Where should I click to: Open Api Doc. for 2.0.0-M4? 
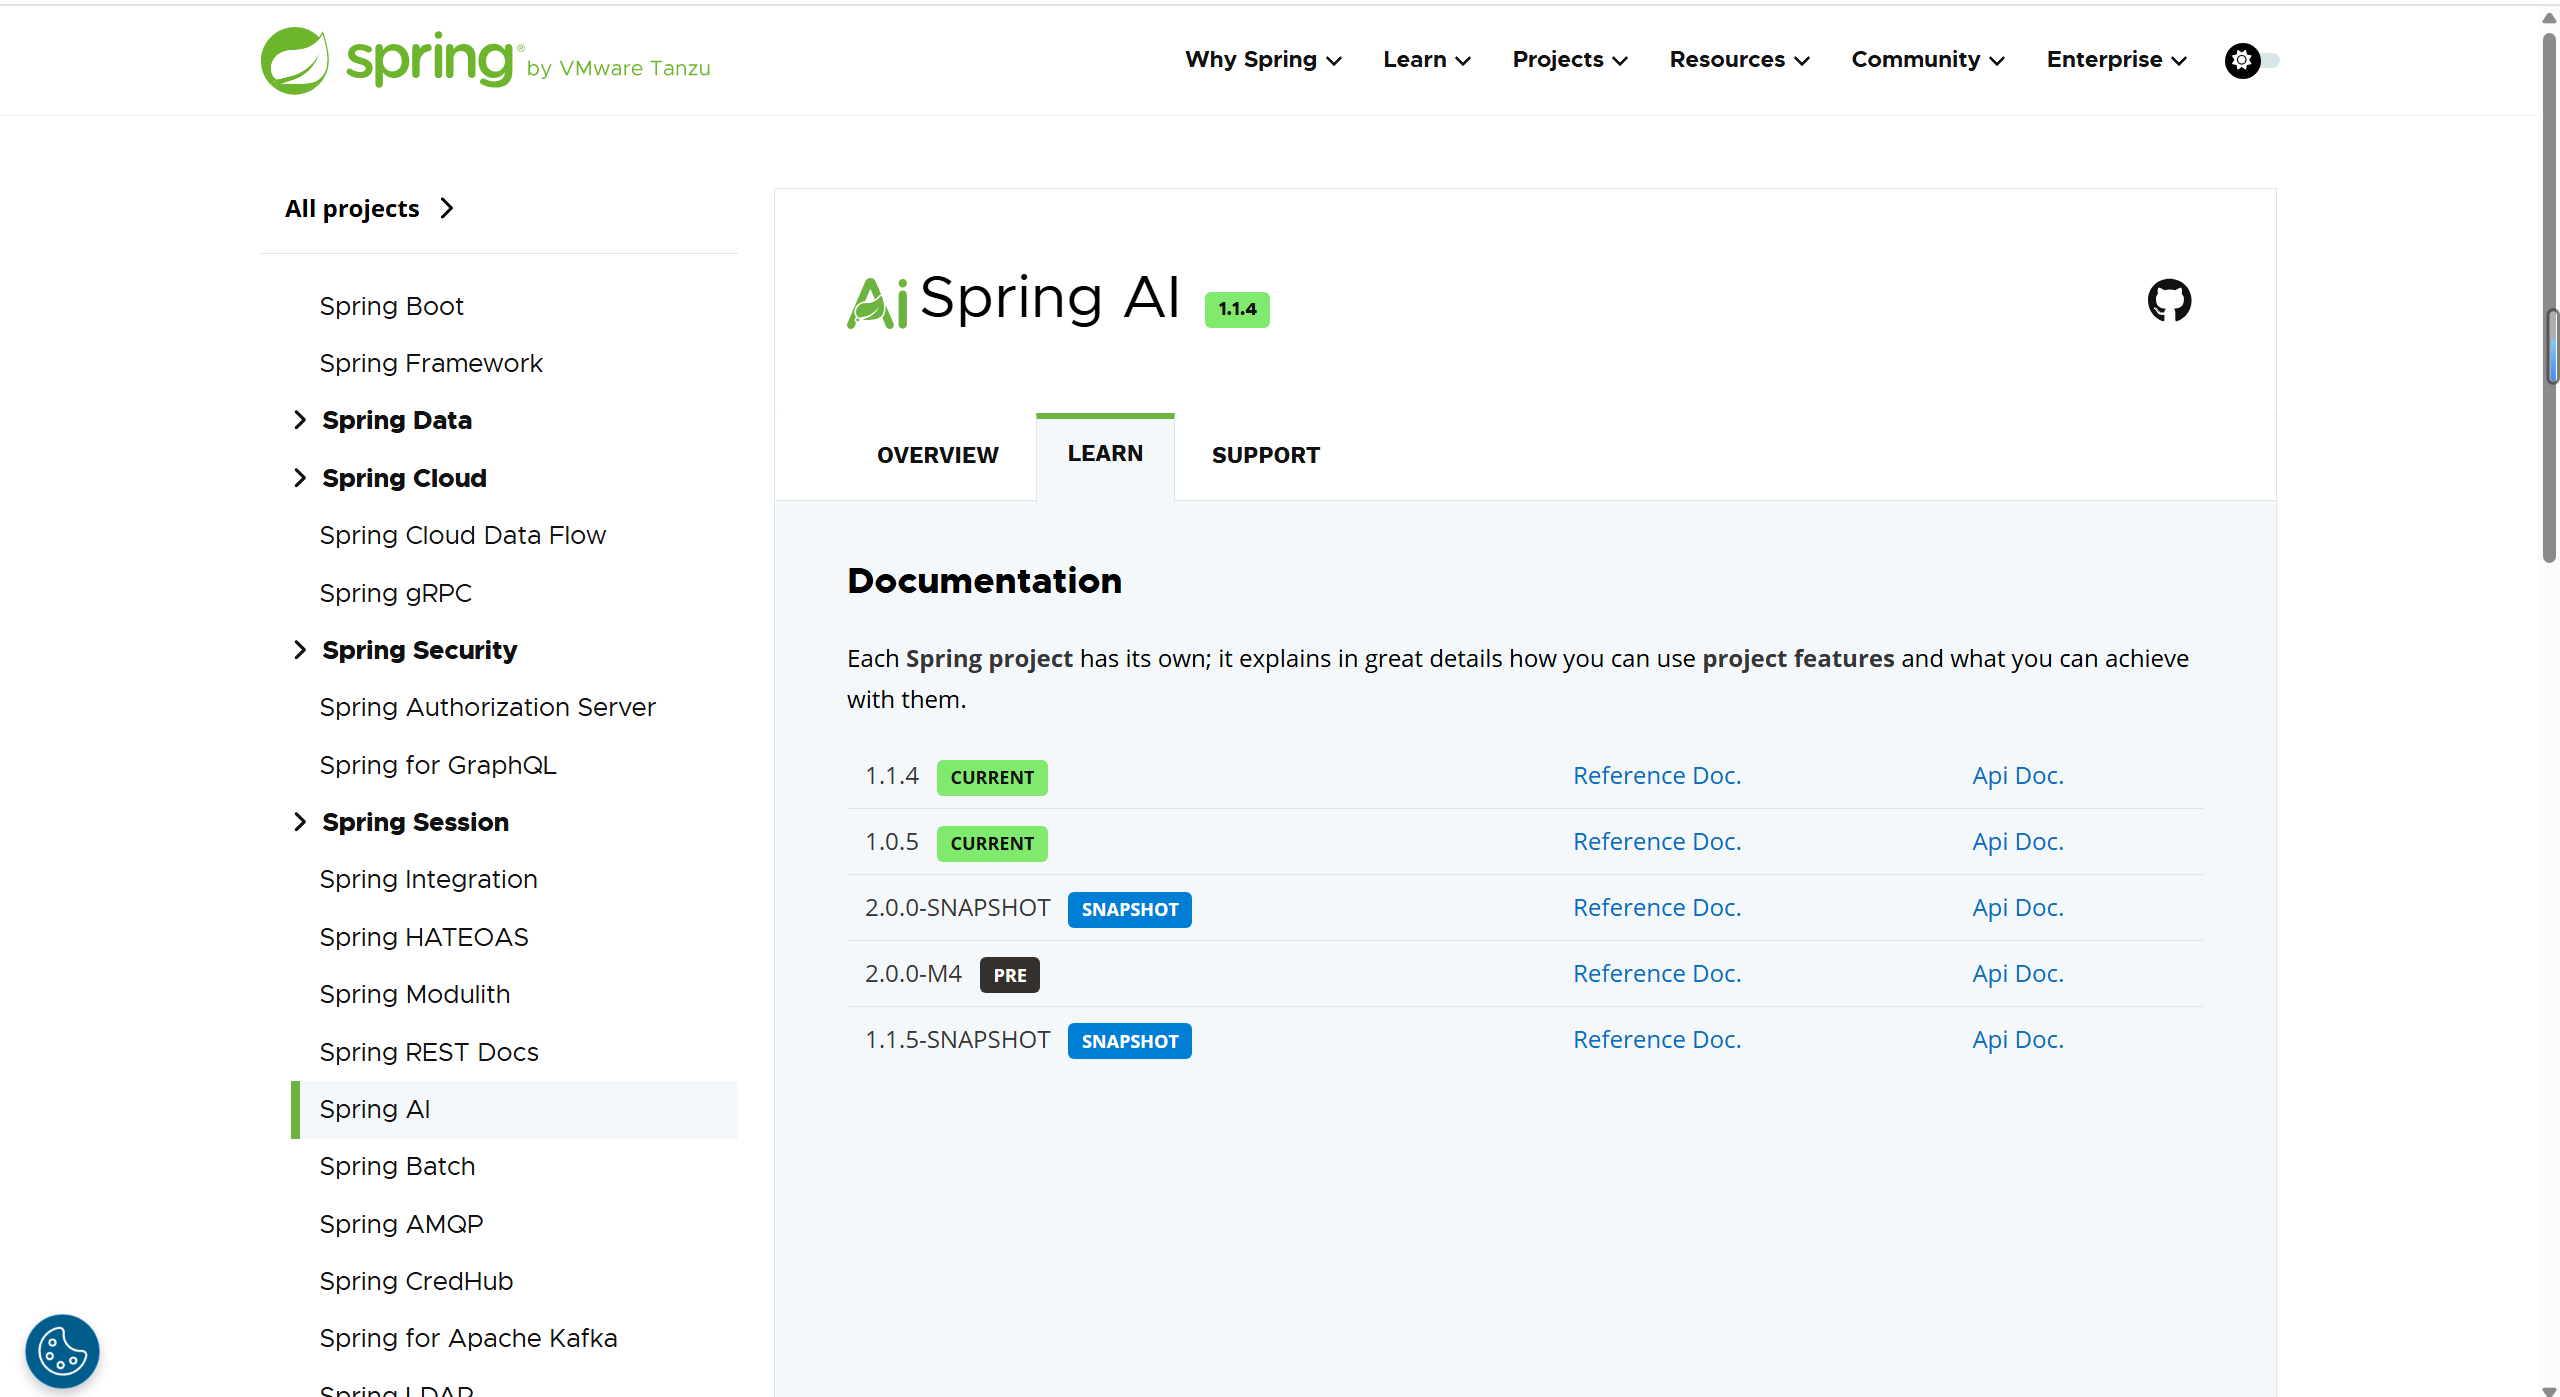click(x=2017, y=974)
